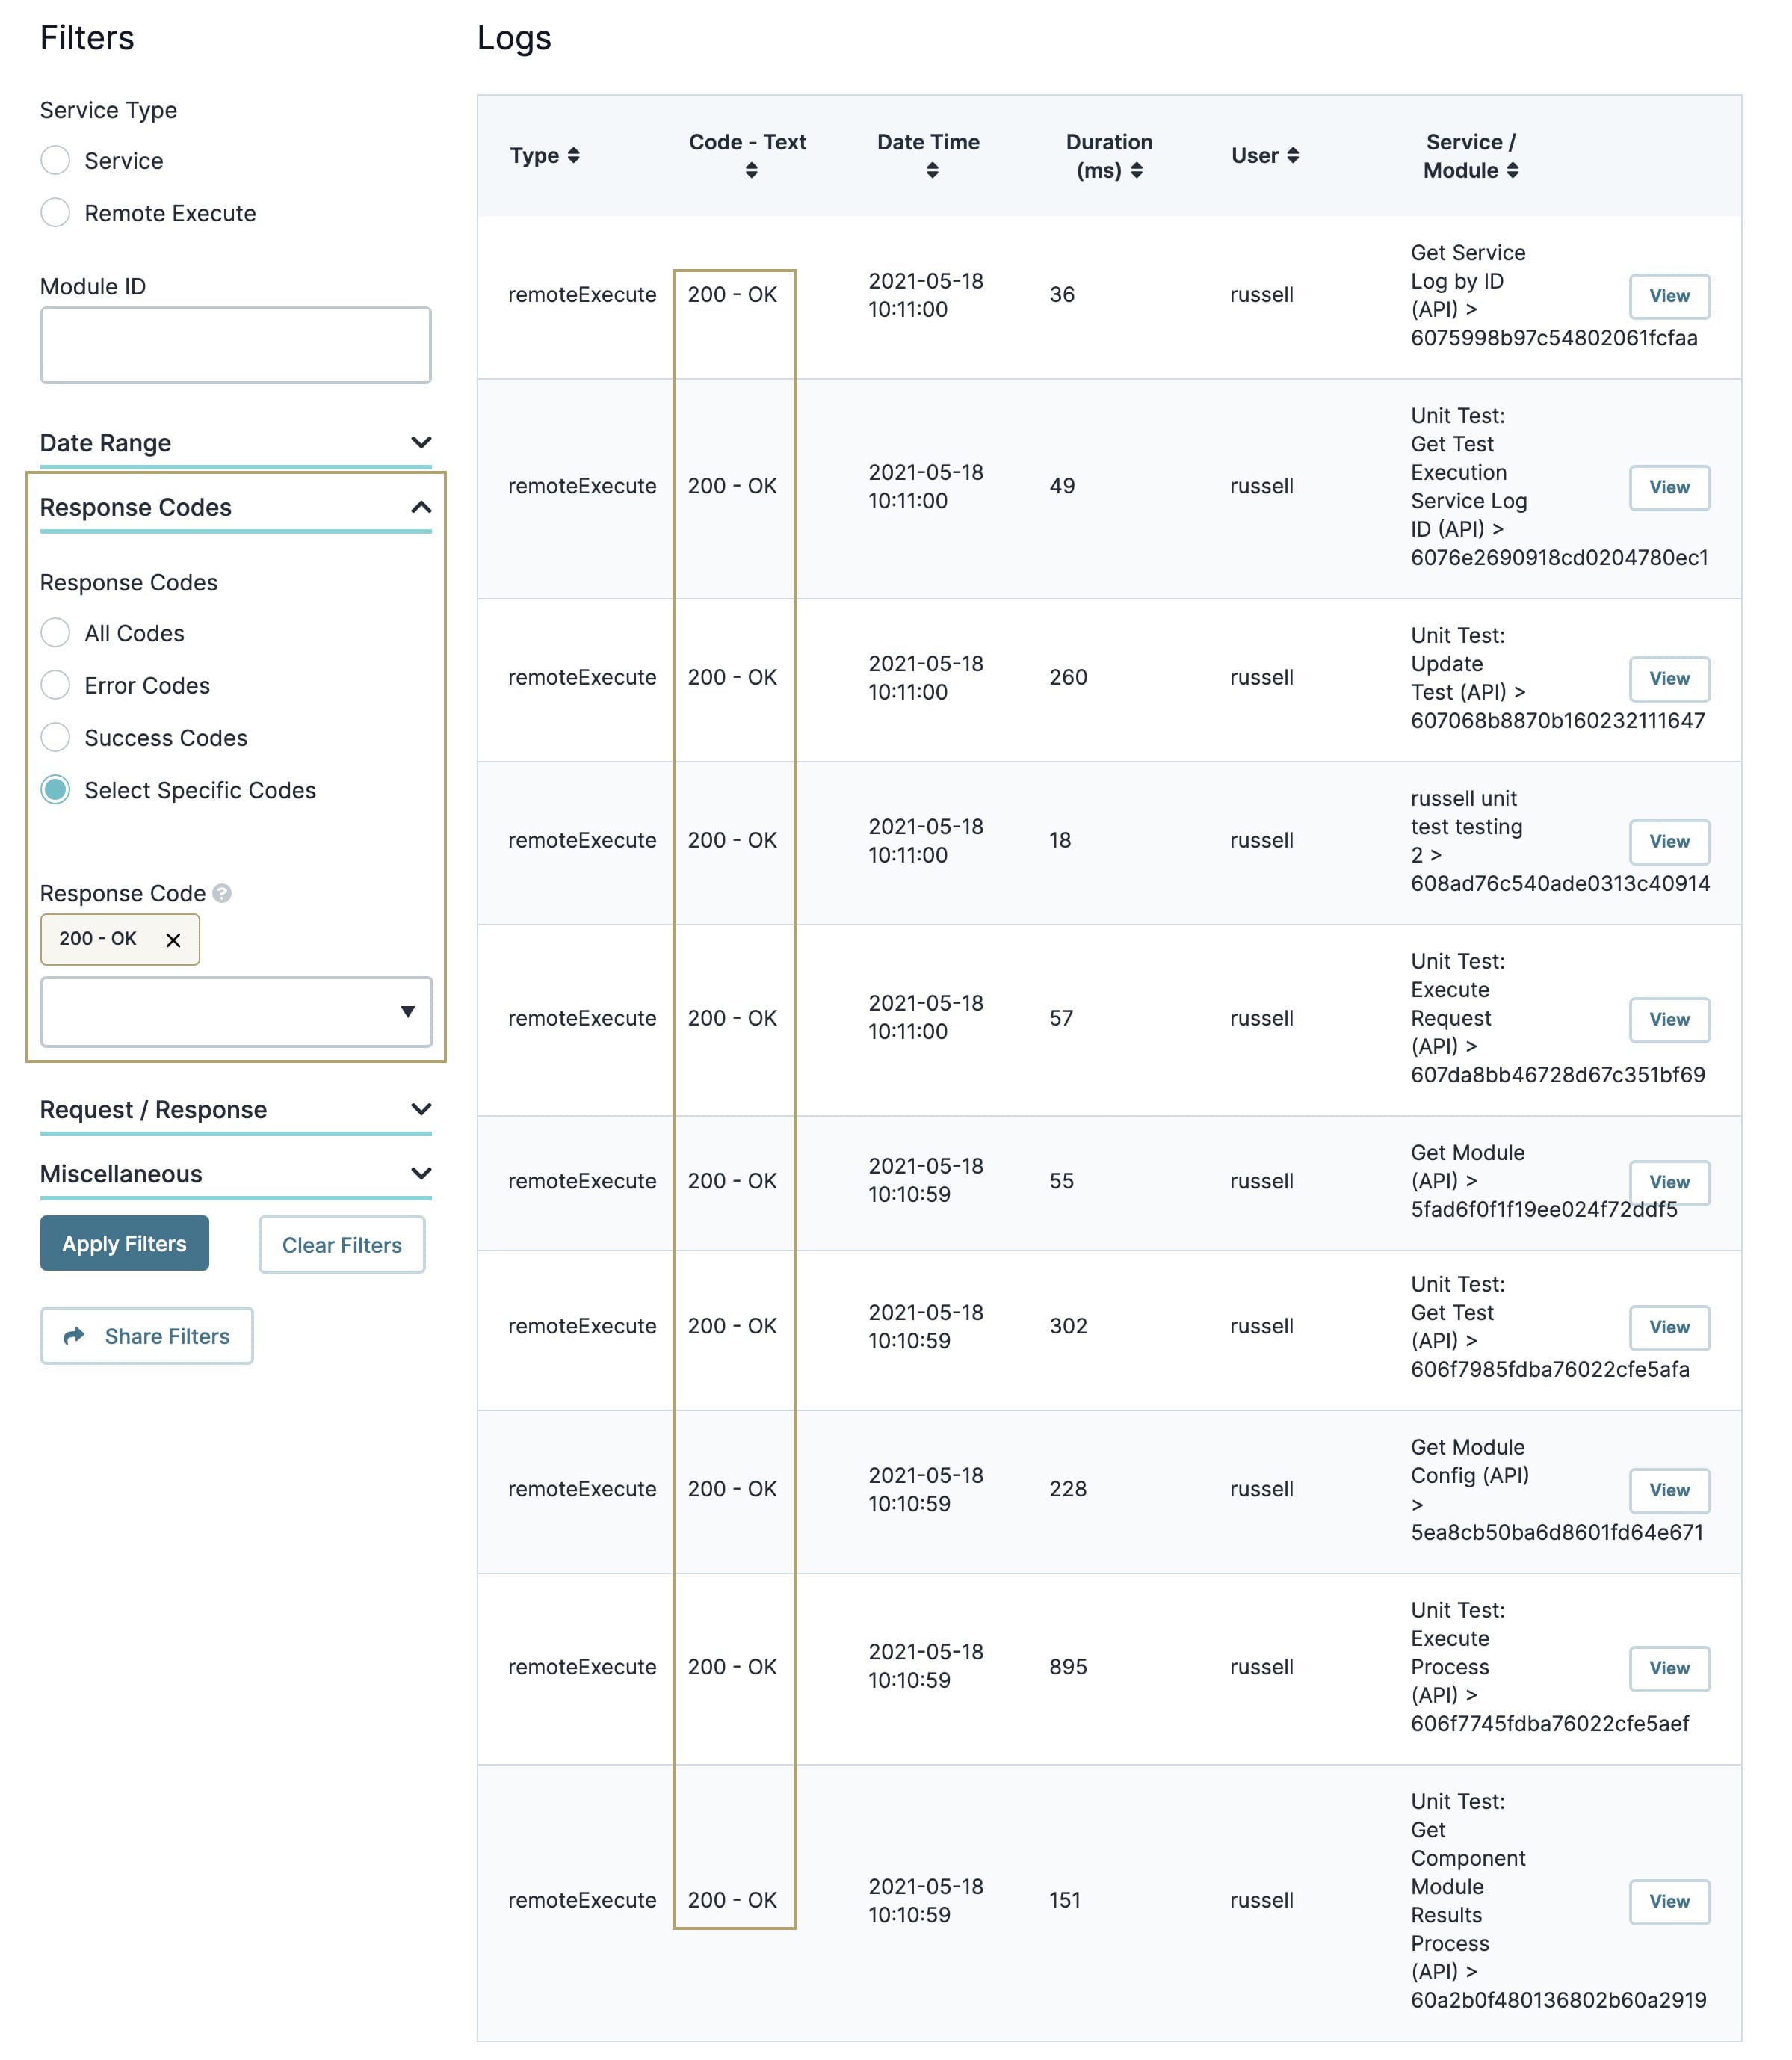Click the Module ID input field

(236, 345)
